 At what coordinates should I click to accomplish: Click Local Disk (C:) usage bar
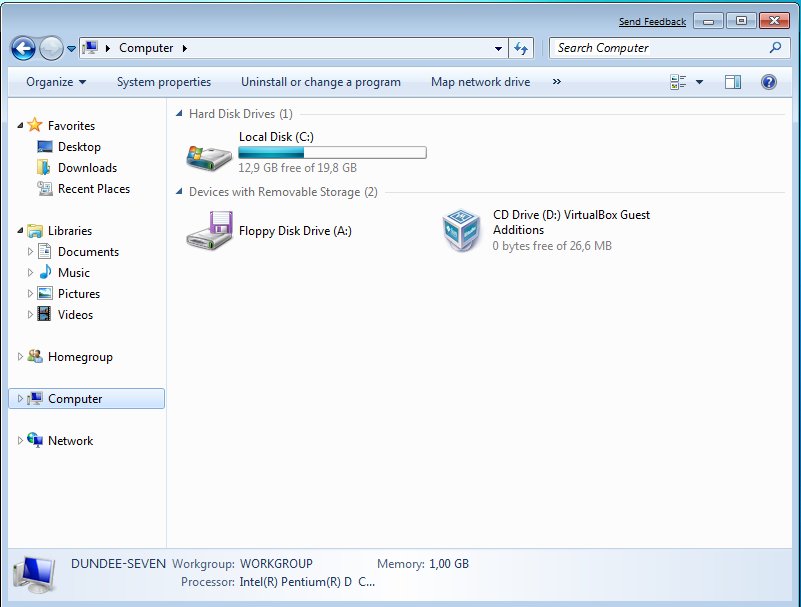tap(332, 152)
